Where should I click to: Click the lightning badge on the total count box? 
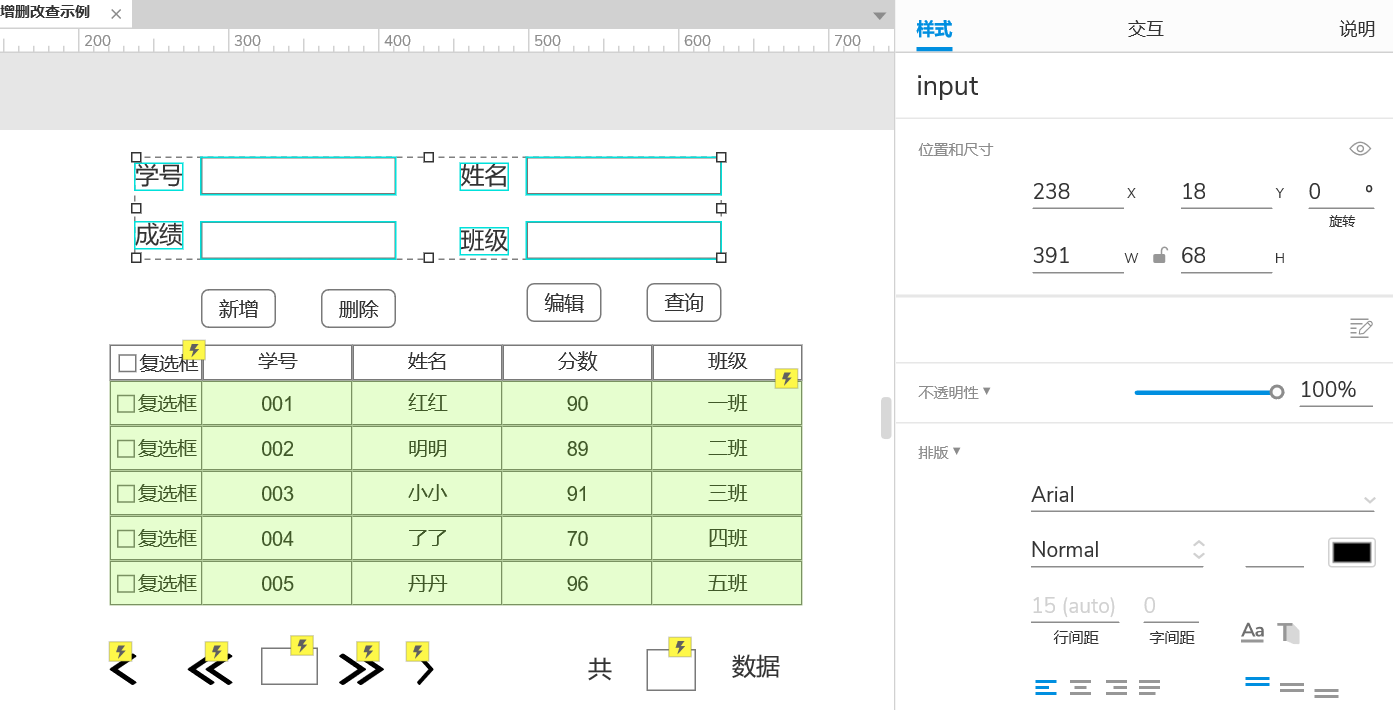[x=681, y=647]
